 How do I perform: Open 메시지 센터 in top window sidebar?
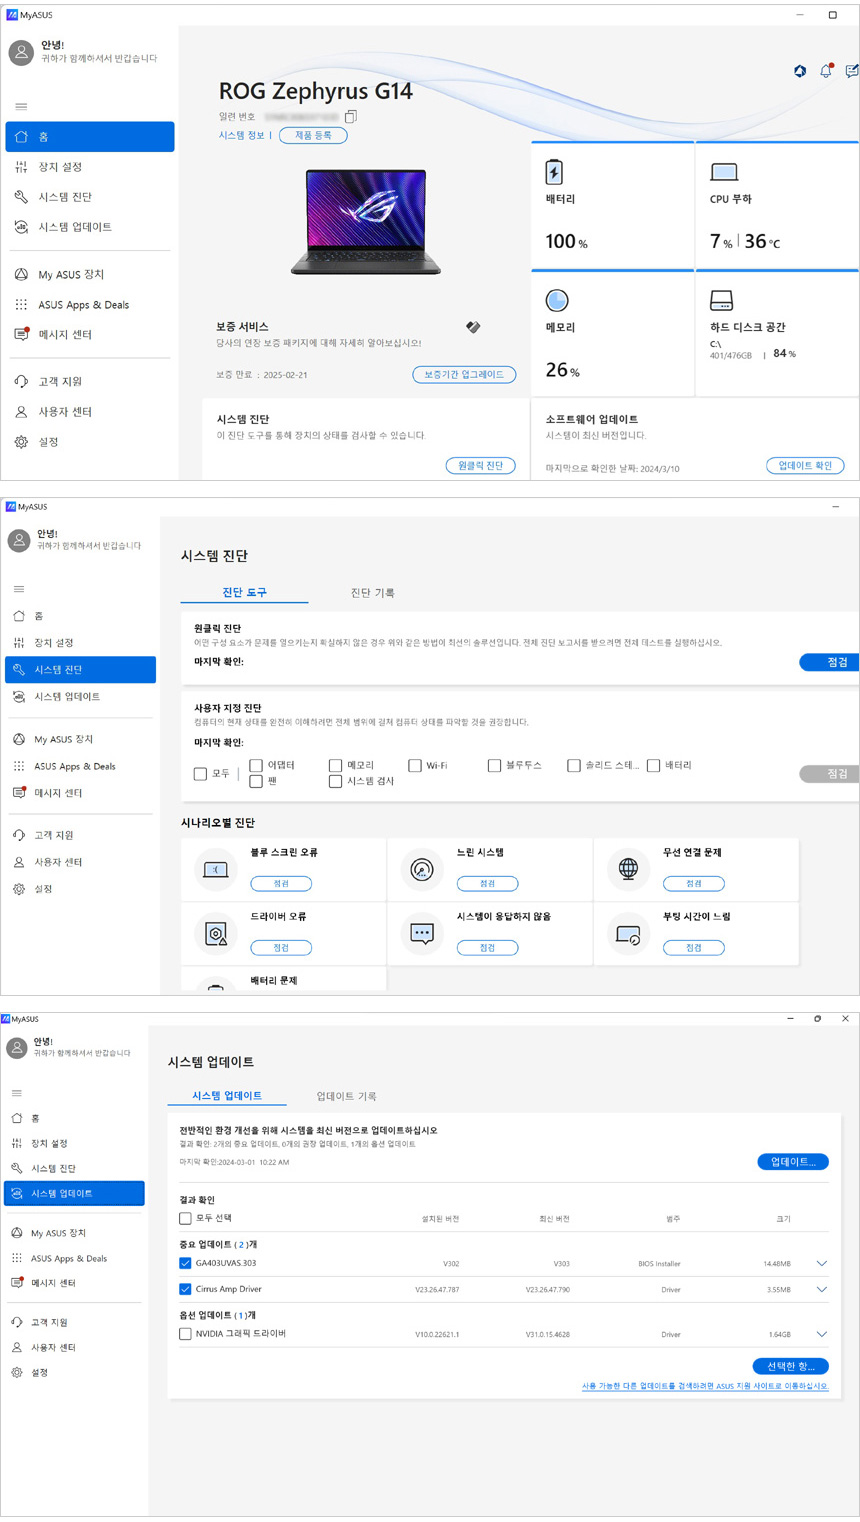click(x=90, y=334)
